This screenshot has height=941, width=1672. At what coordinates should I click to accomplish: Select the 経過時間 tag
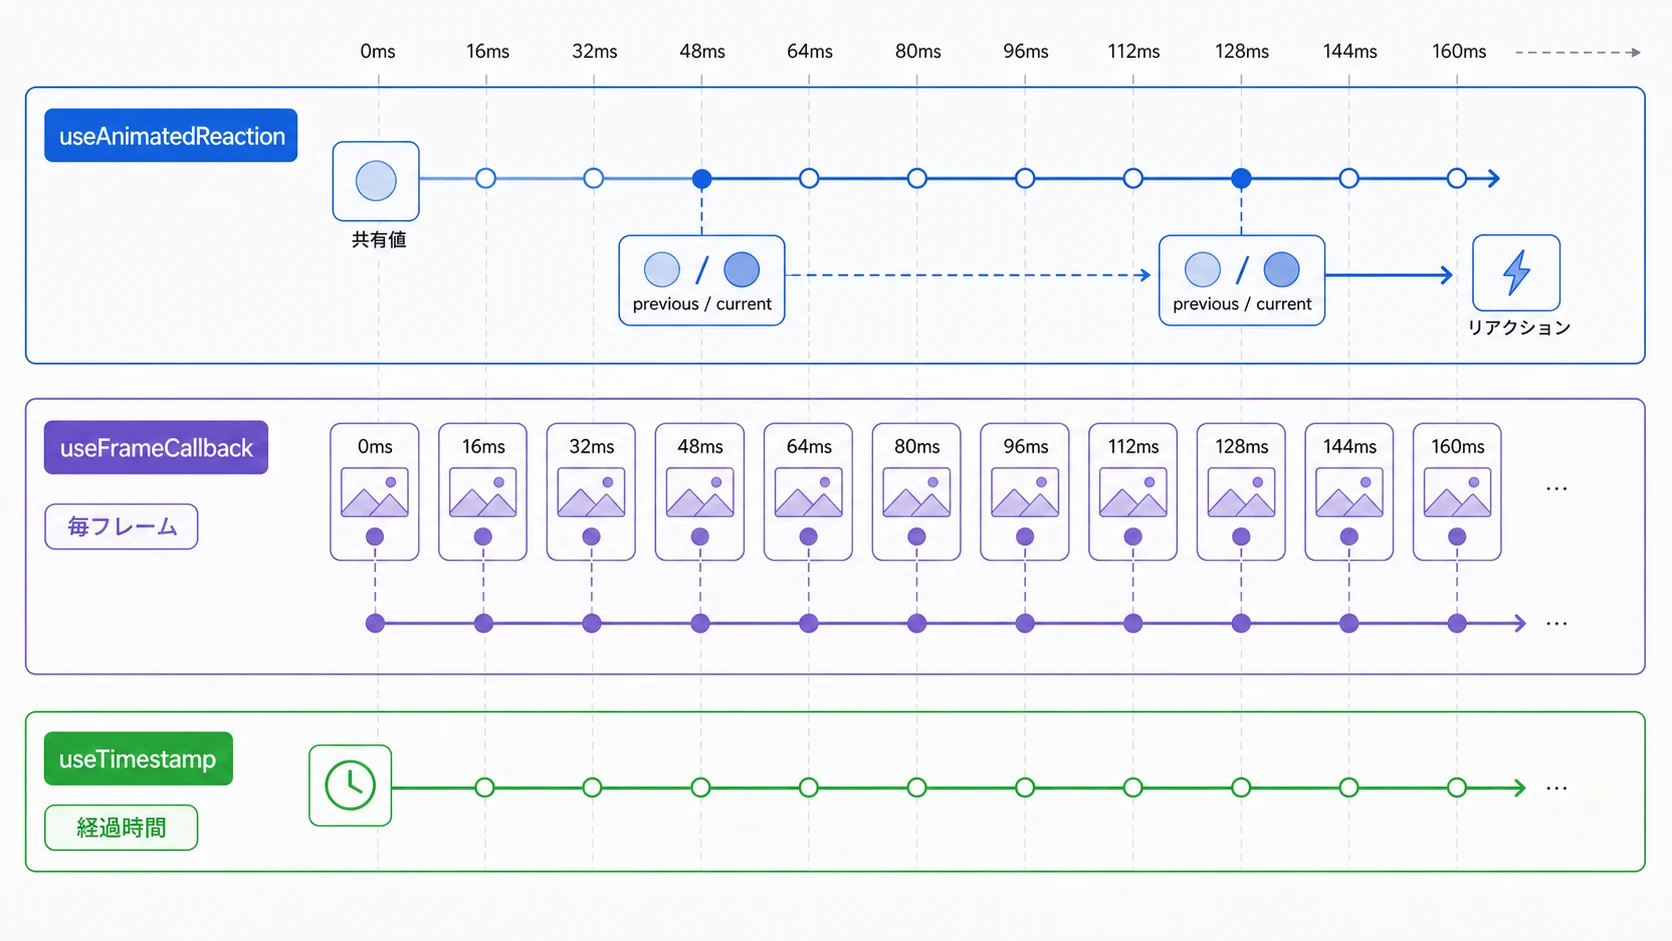coord(121,828)
